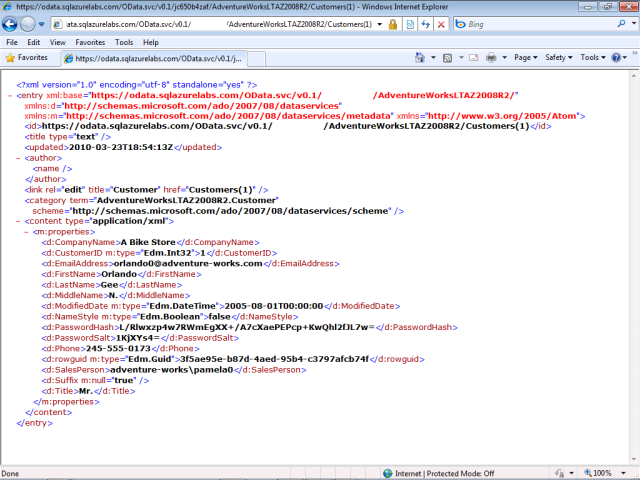Open the recent pages dropdown arrow
This screenshot has width=640, height=480.
42,24
